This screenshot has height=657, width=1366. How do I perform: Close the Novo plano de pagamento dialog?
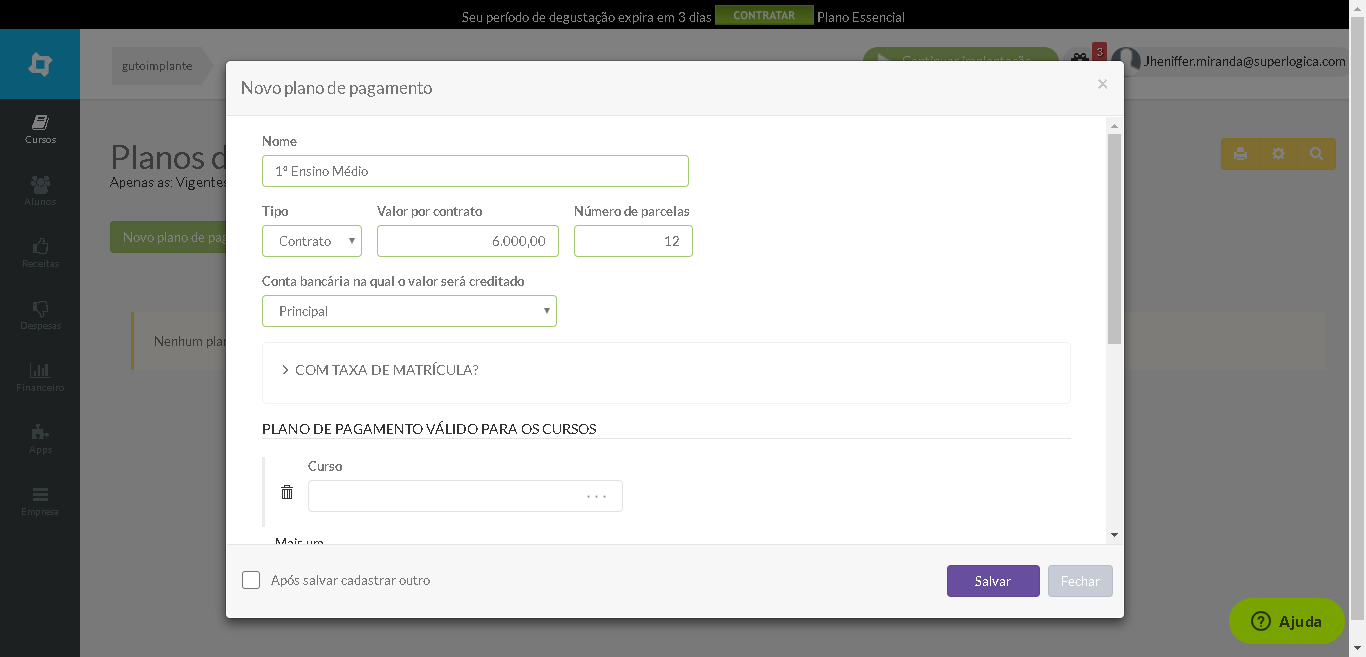pos(1102,84)
